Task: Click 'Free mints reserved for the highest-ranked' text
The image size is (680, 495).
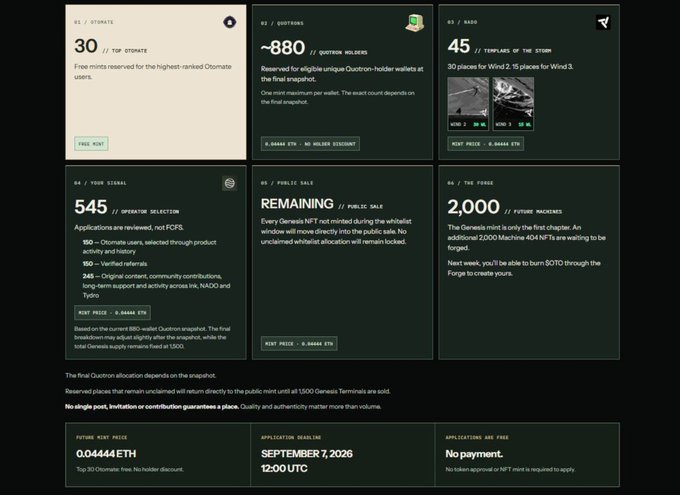Action: (153, 72)
